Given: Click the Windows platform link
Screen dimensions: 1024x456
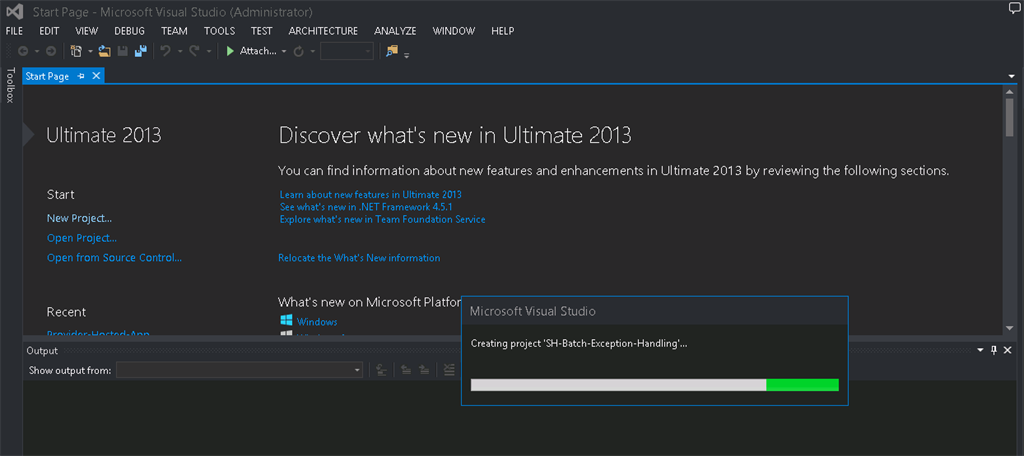Looking at the screenshot, I should 317,321.
